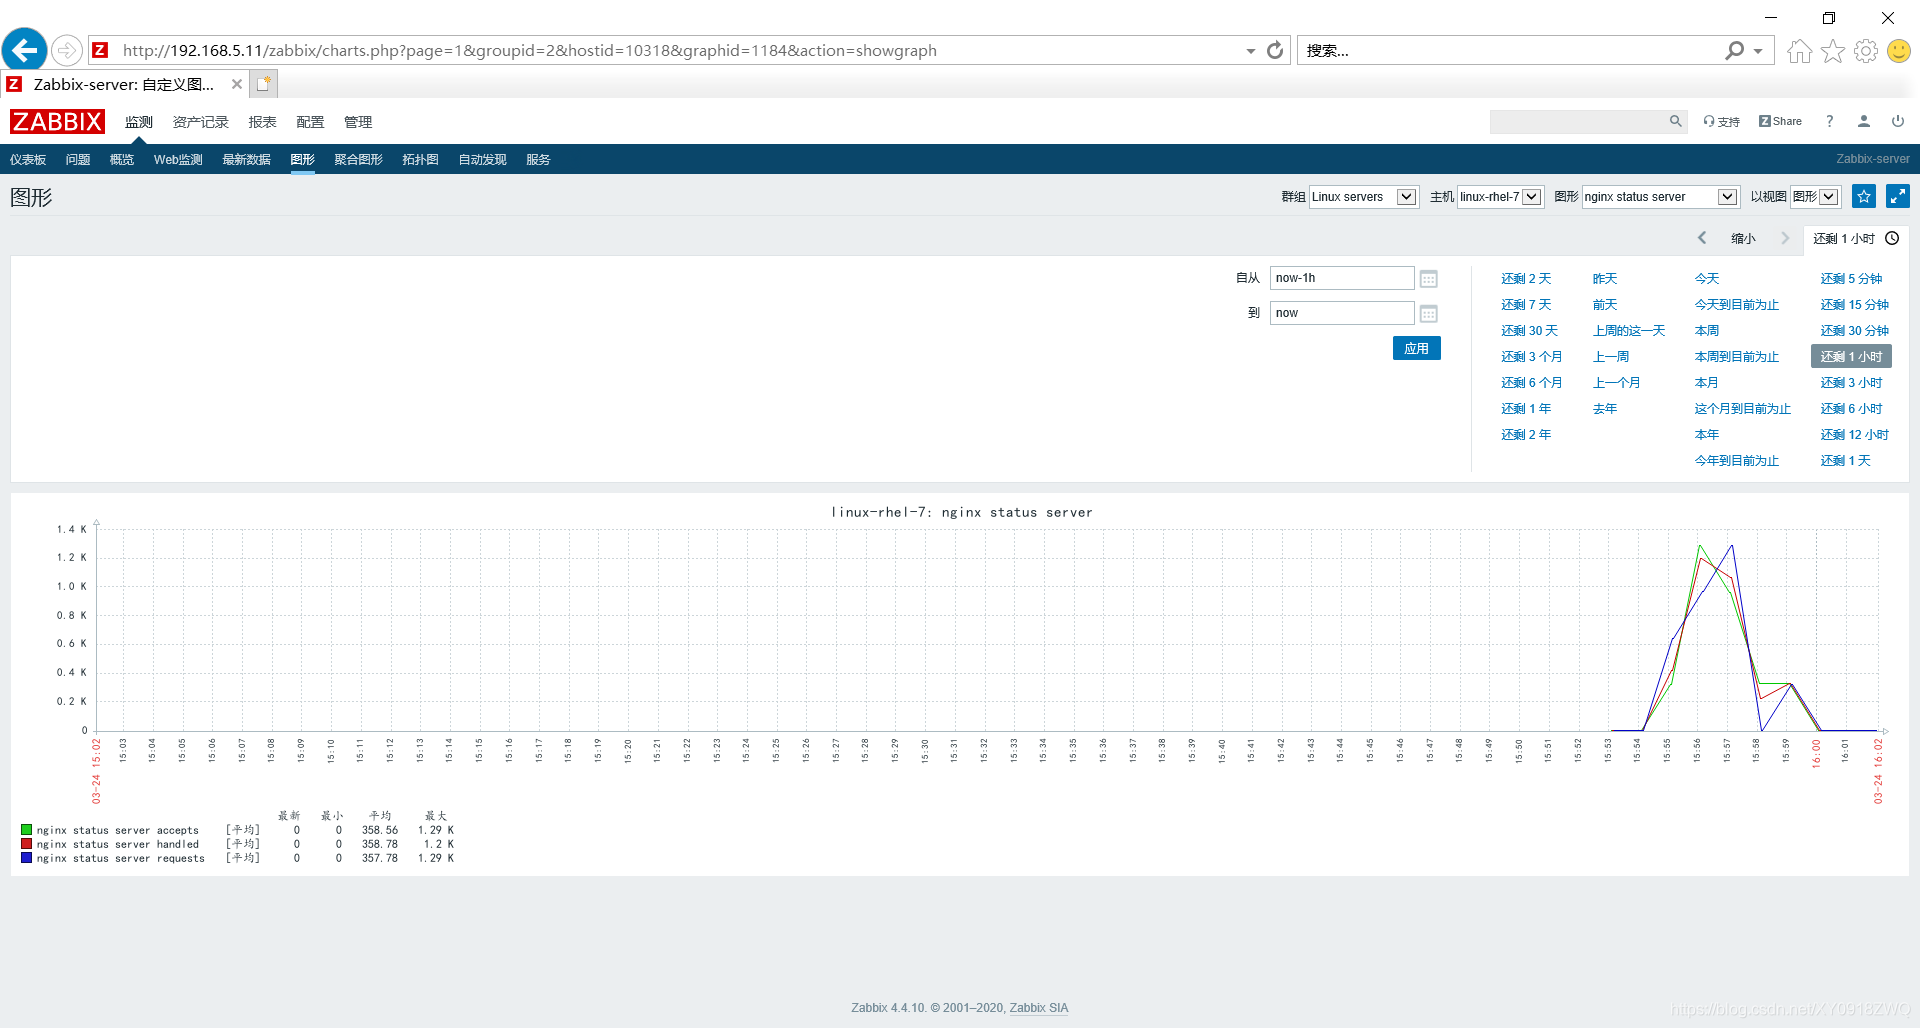
Task: Click the To field containing now
Action: point(1342,313)
